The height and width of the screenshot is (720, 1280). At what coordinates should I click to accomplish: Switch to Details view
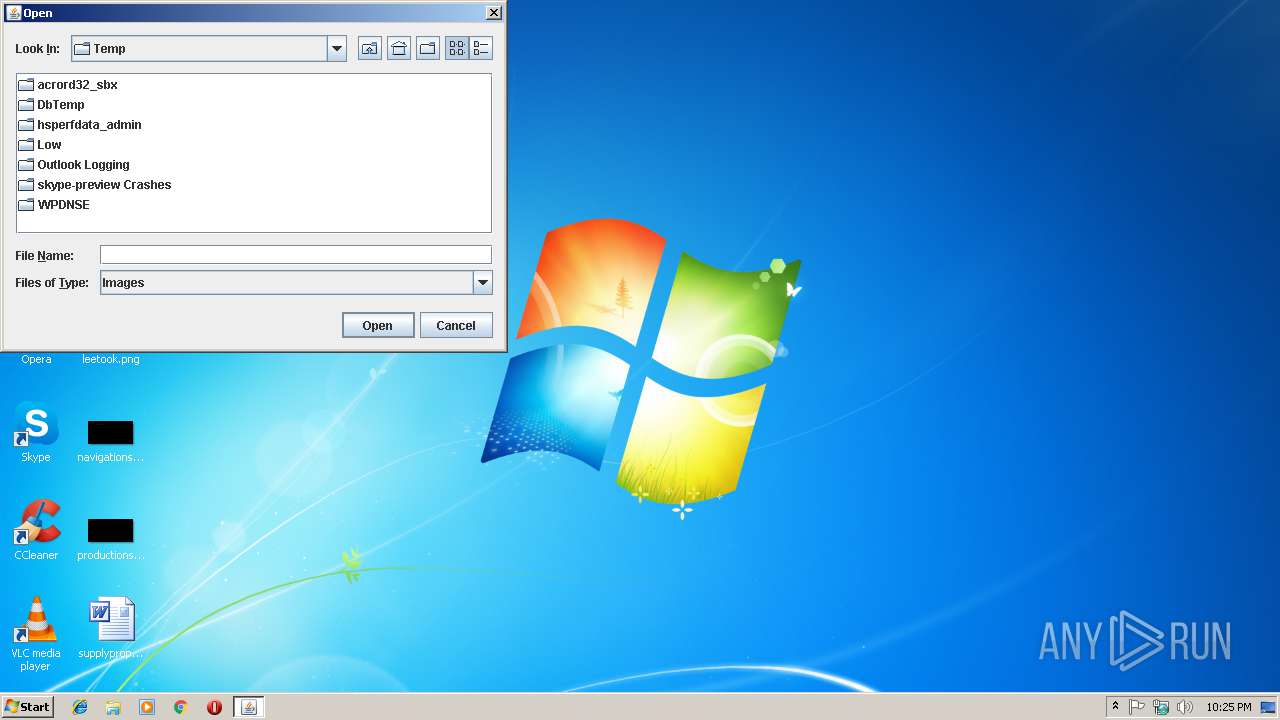481,48
